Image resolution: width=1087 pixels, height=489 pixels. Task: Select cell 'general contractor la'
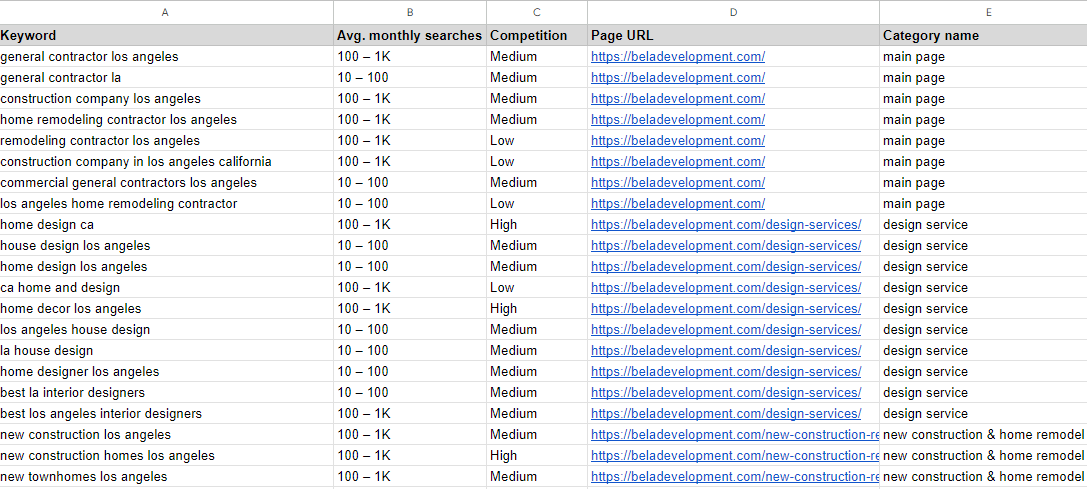(x=166, y=78)
